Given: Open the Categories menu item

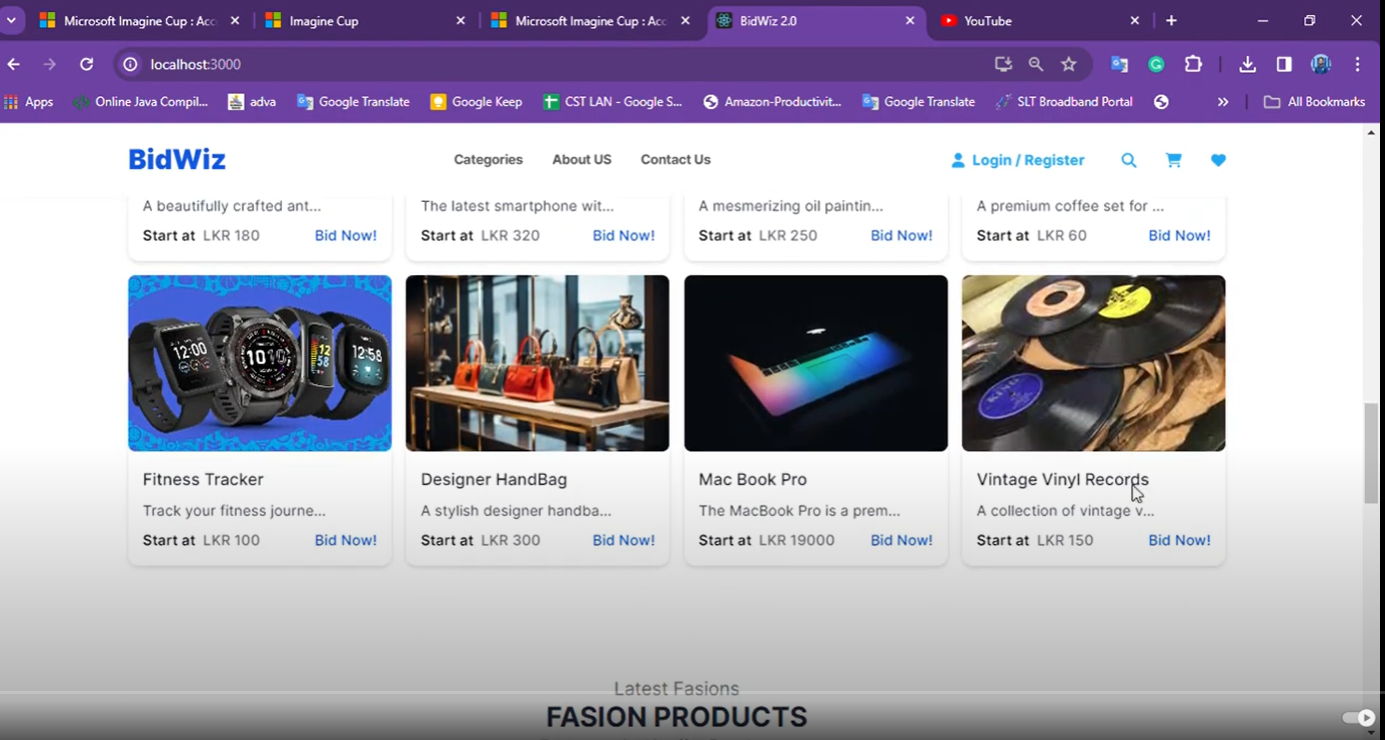Looking at the screenshot, I should [x=488, y=160].
